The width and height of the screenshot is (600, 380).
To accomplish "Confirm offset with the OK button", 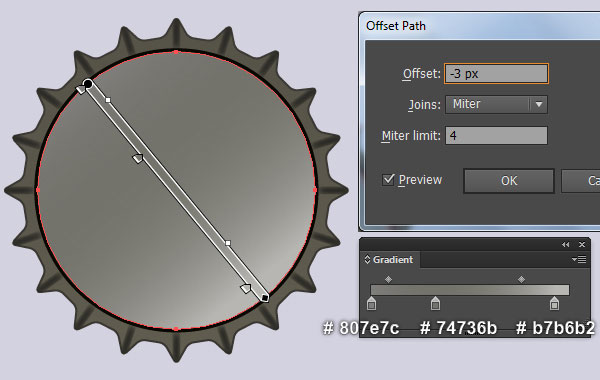I will tap(509, 181).
